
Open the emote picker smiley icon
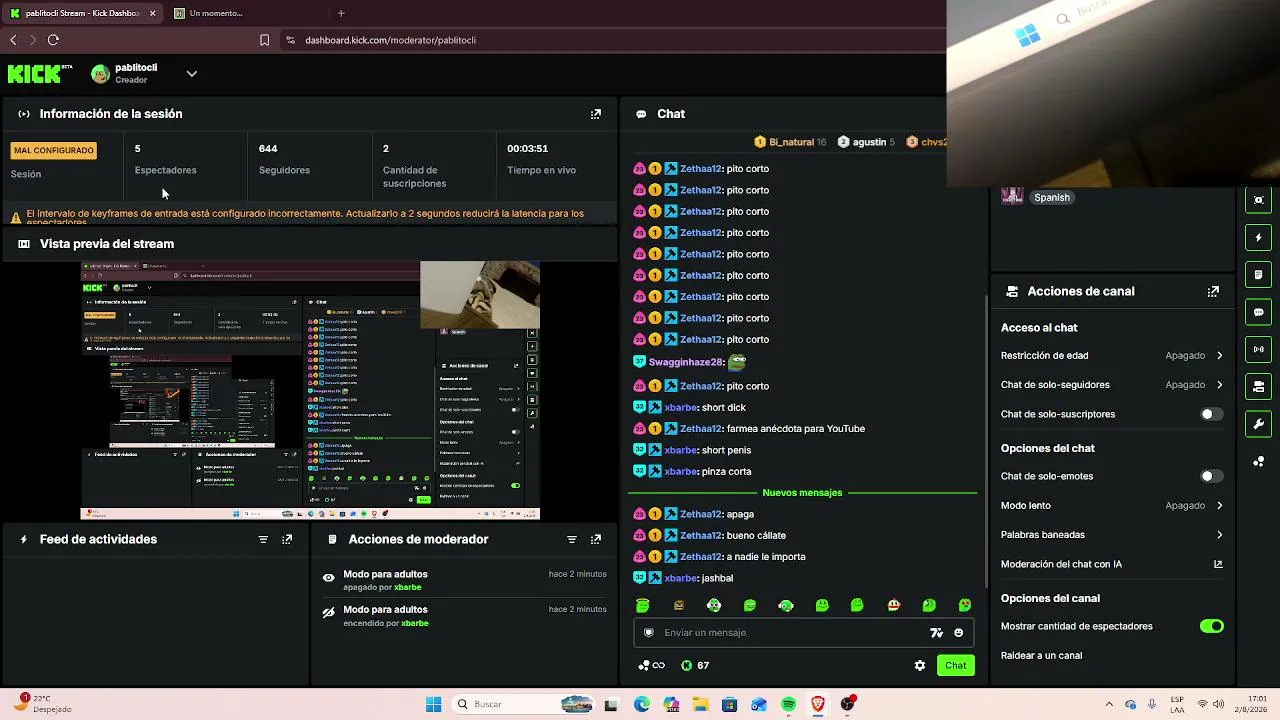959,633
